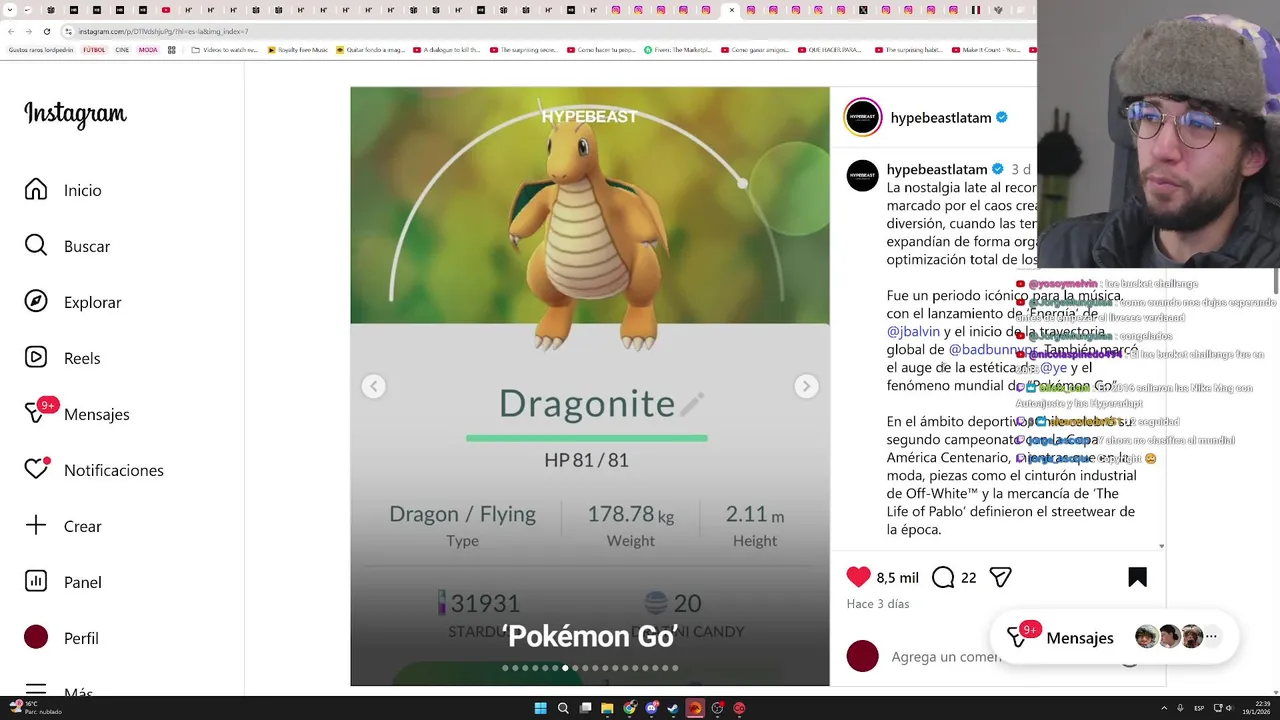Open the CINE bookmark
This screenshot has height=720, width=1280.
pyautogui.click(x=122, y=49)
